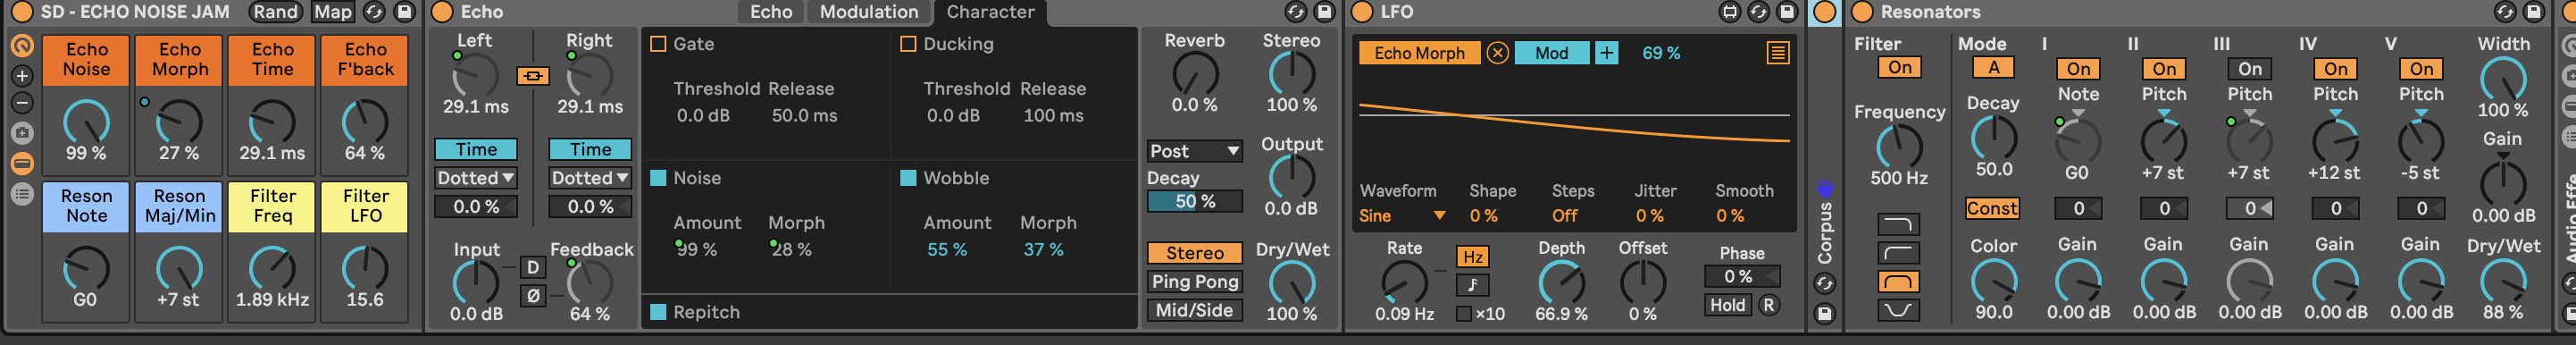Screen dimensions: 2576x345
Task: Click the Echo stereo link icon
Action: point(532,76)
